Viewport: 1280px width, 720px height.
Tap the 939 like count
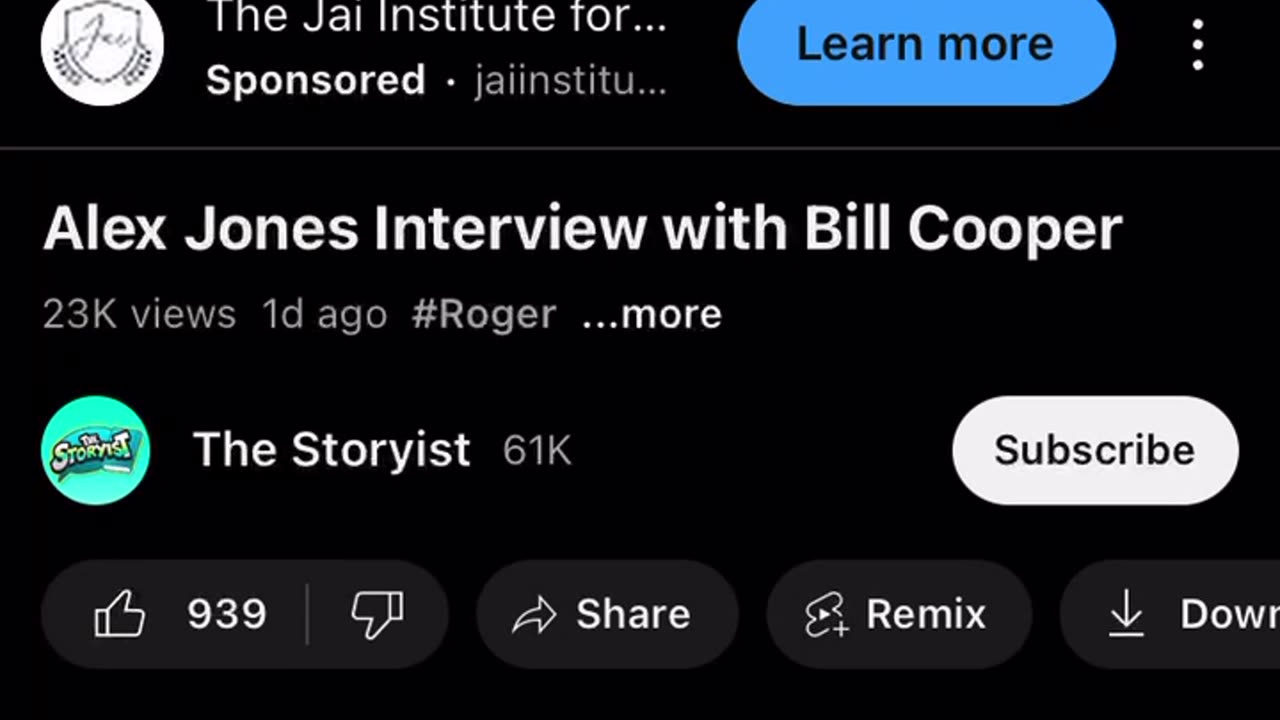click(227, 614)
